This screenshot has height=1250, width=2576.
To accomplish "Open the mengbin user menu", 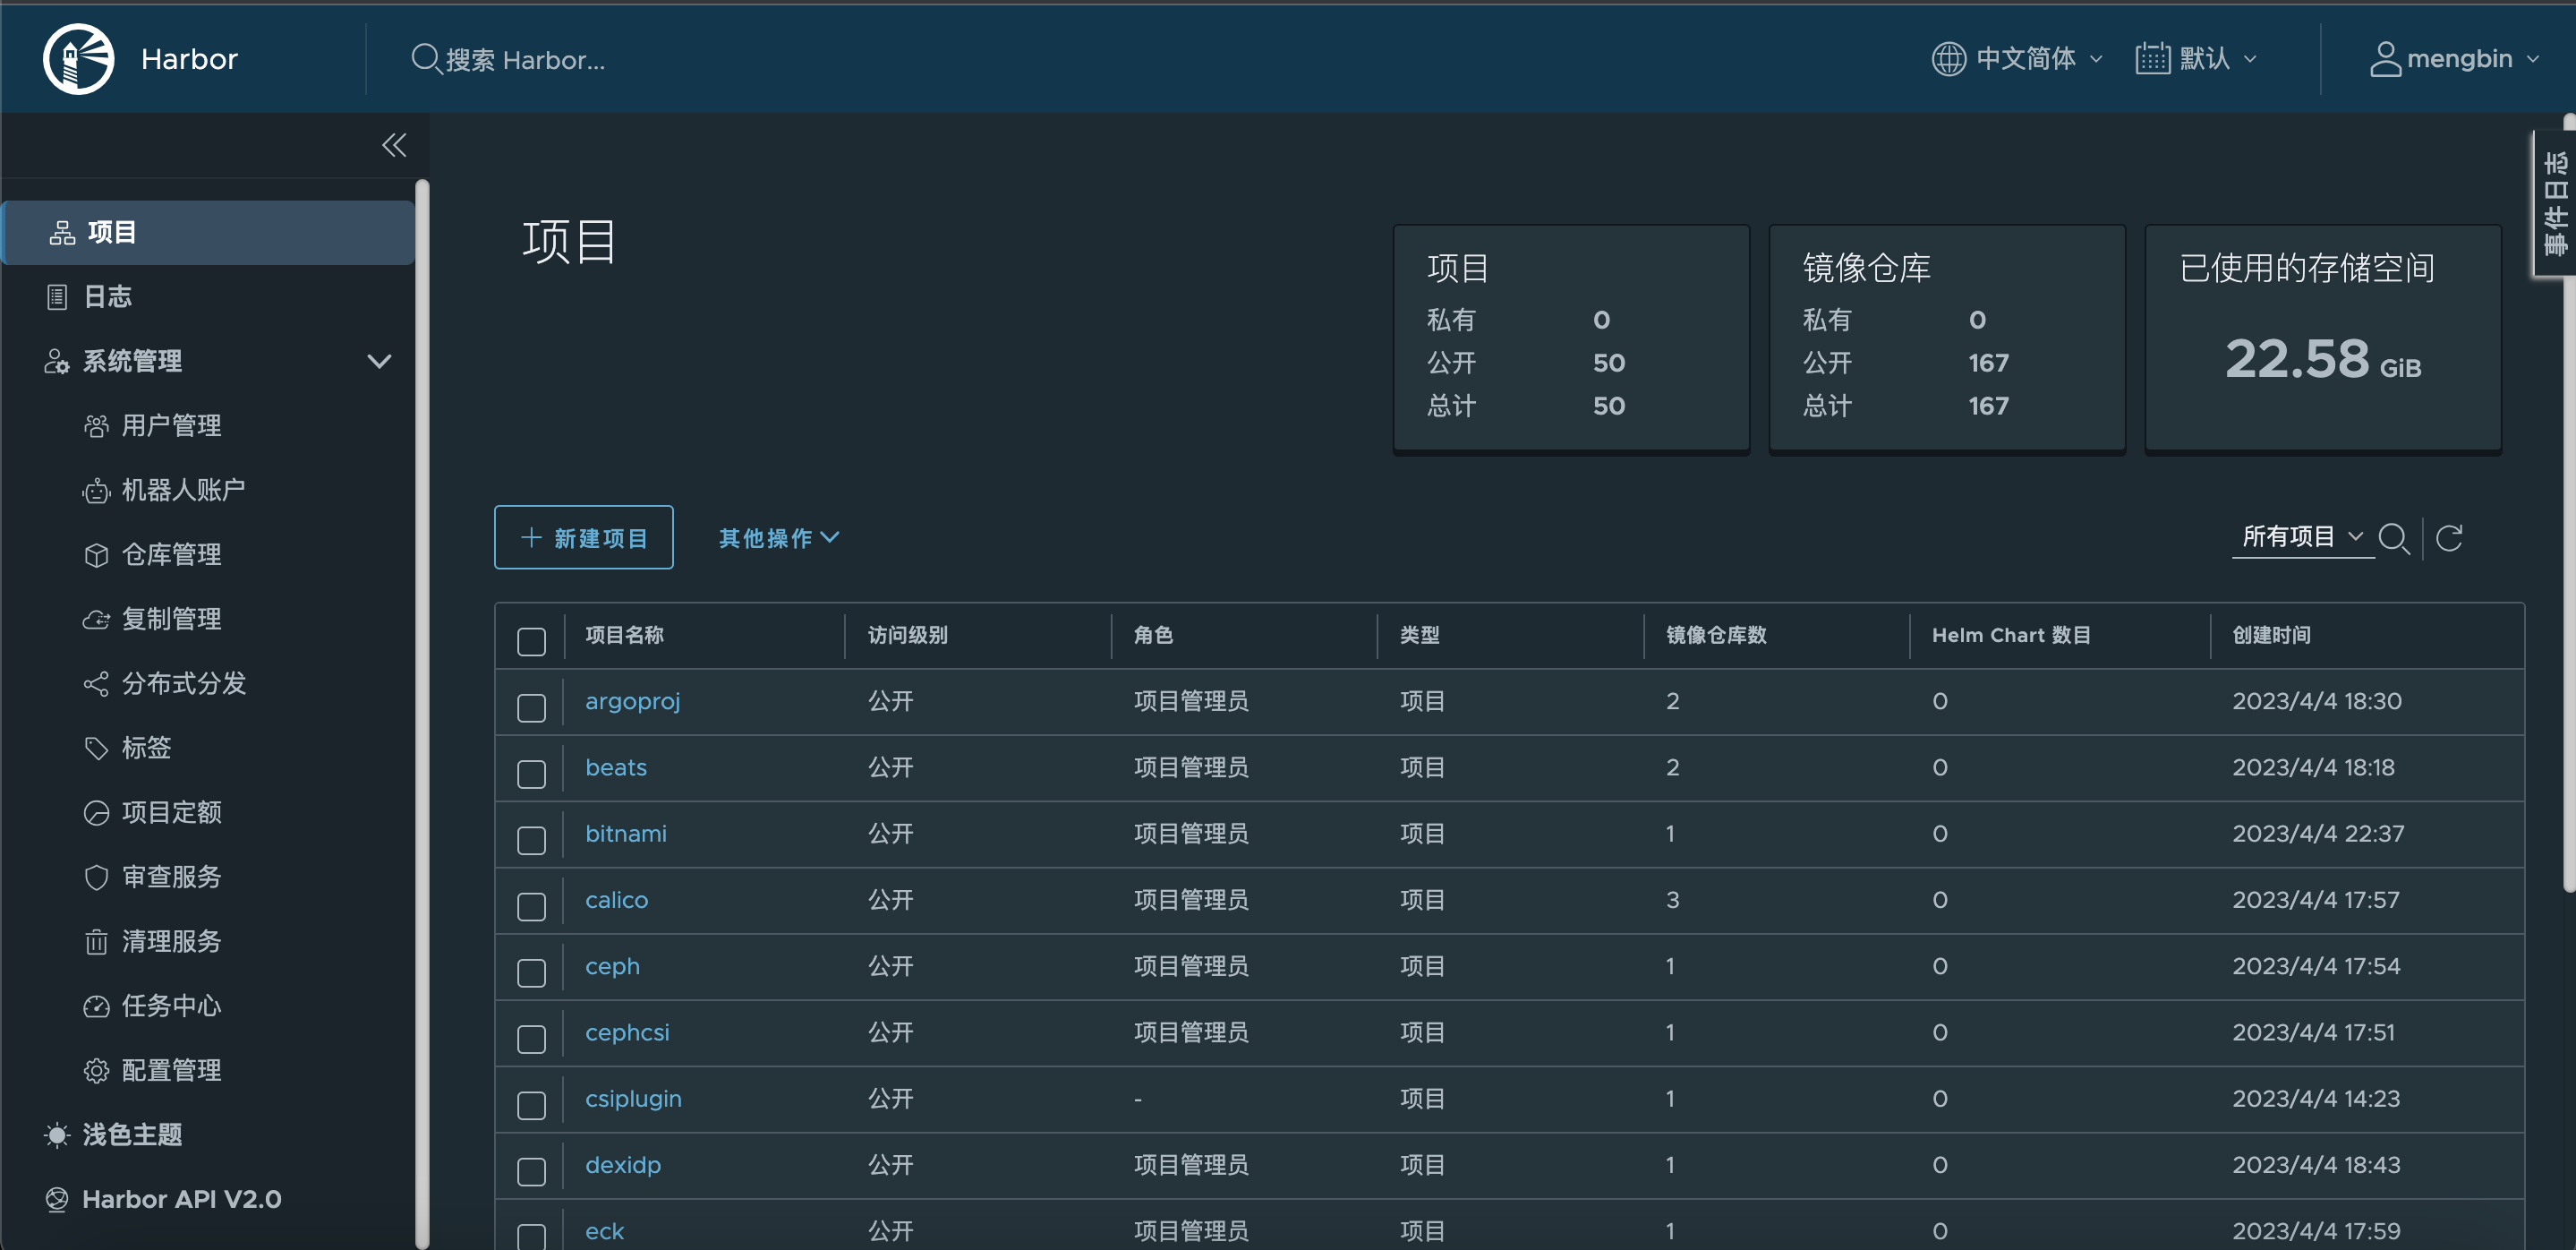I will [2455, 59].
